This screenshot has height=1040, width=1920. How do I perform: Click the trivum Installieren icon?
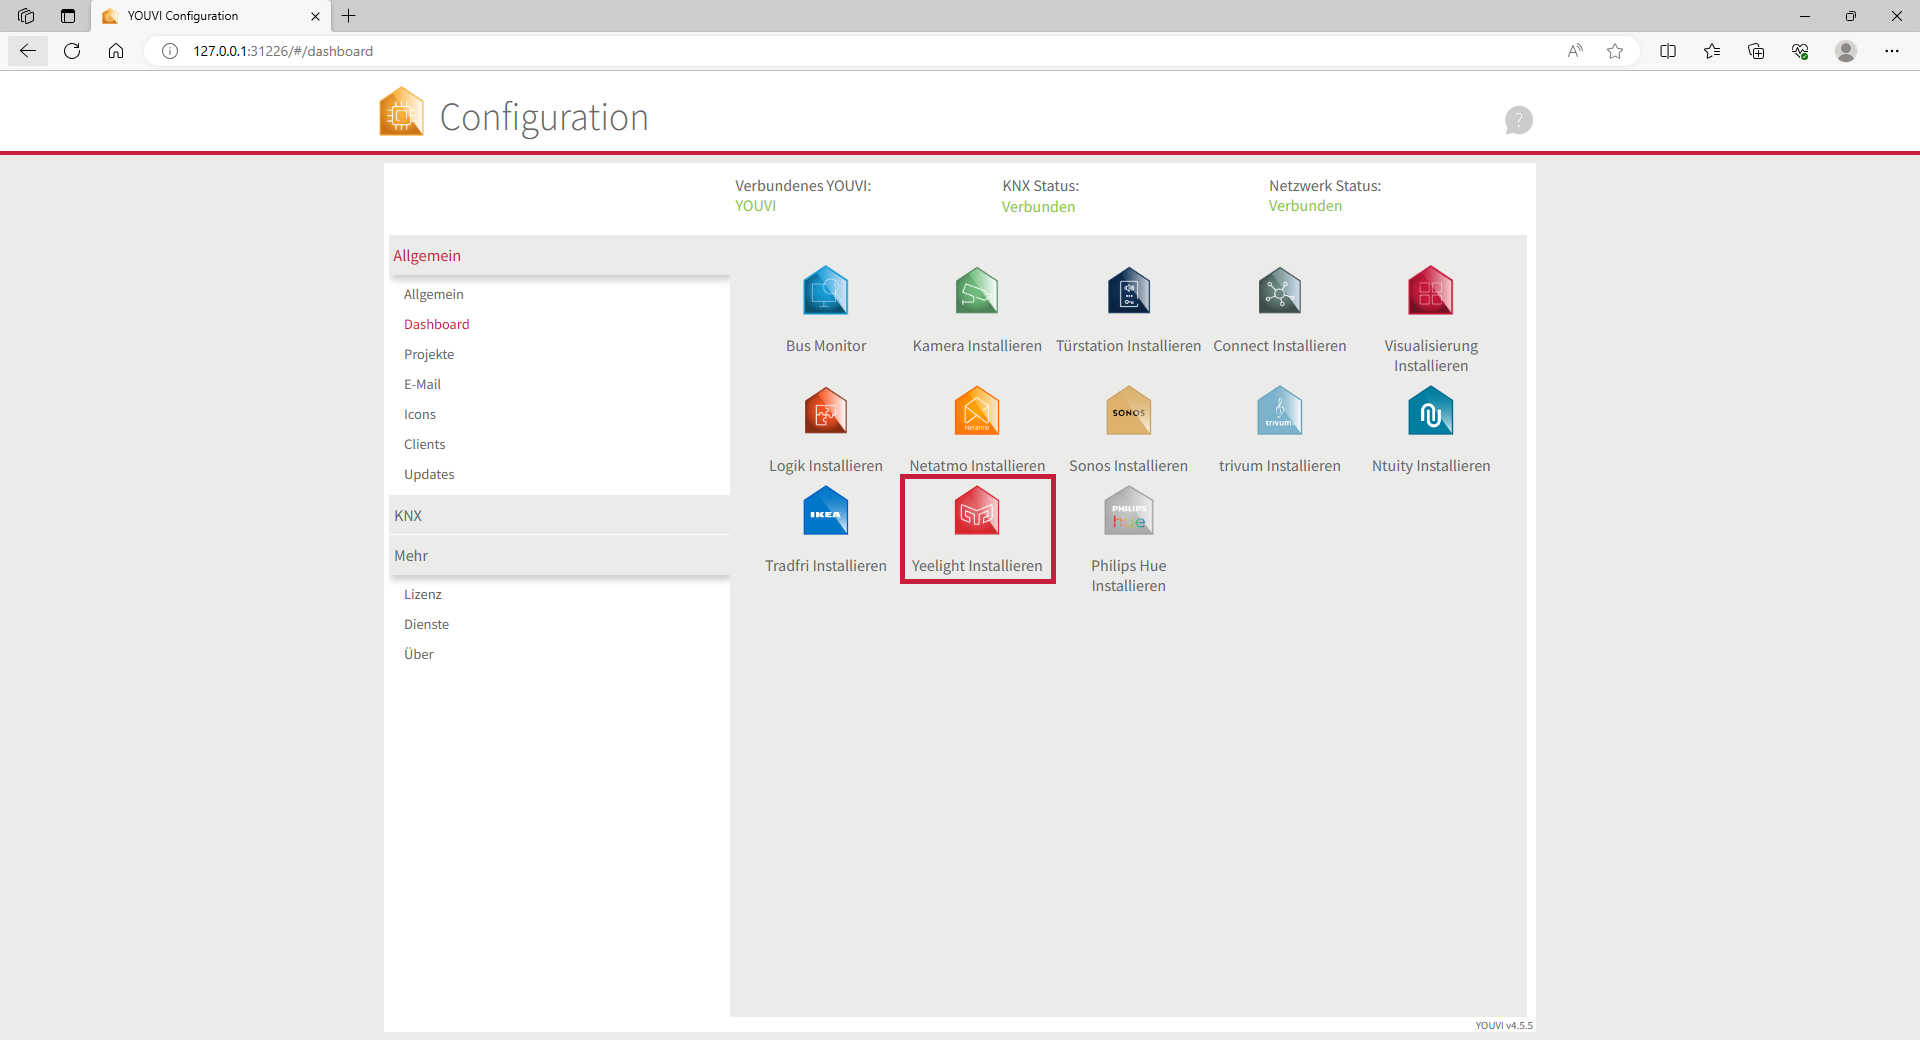(1280, 411)
